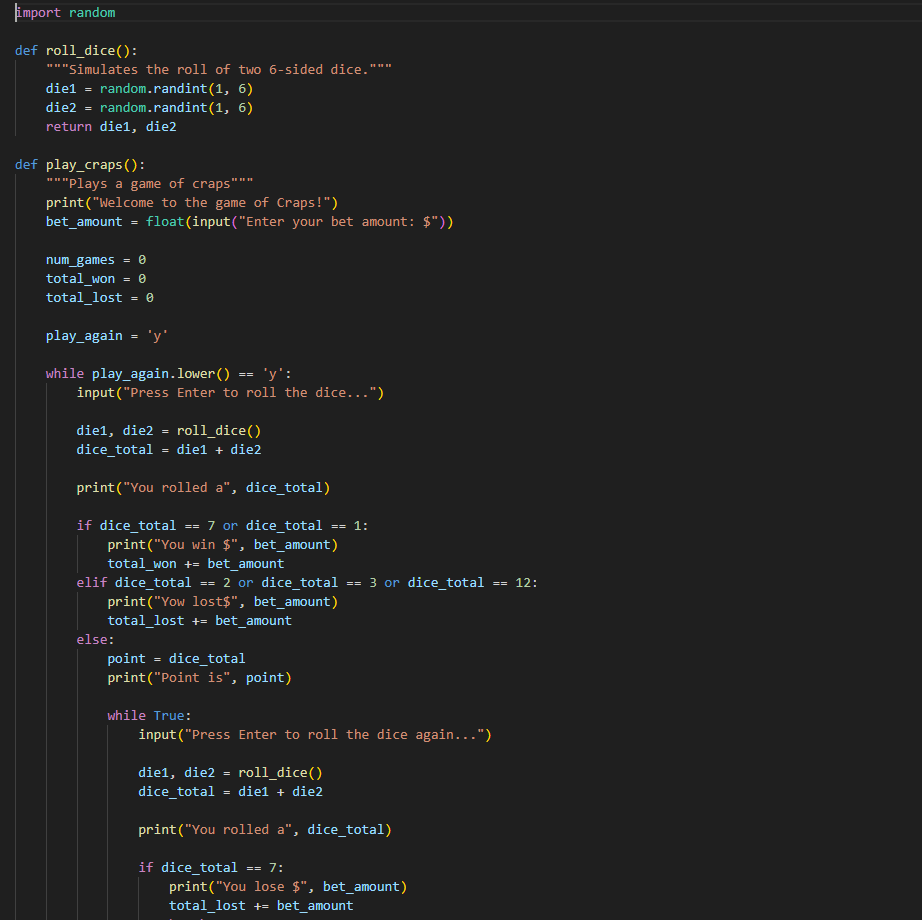Image resolution: width=922 pixels, height=920 pixels.
Task: Click the 'return die1, die2' statement
Action: pyautogui.click(x=111, y=127)
